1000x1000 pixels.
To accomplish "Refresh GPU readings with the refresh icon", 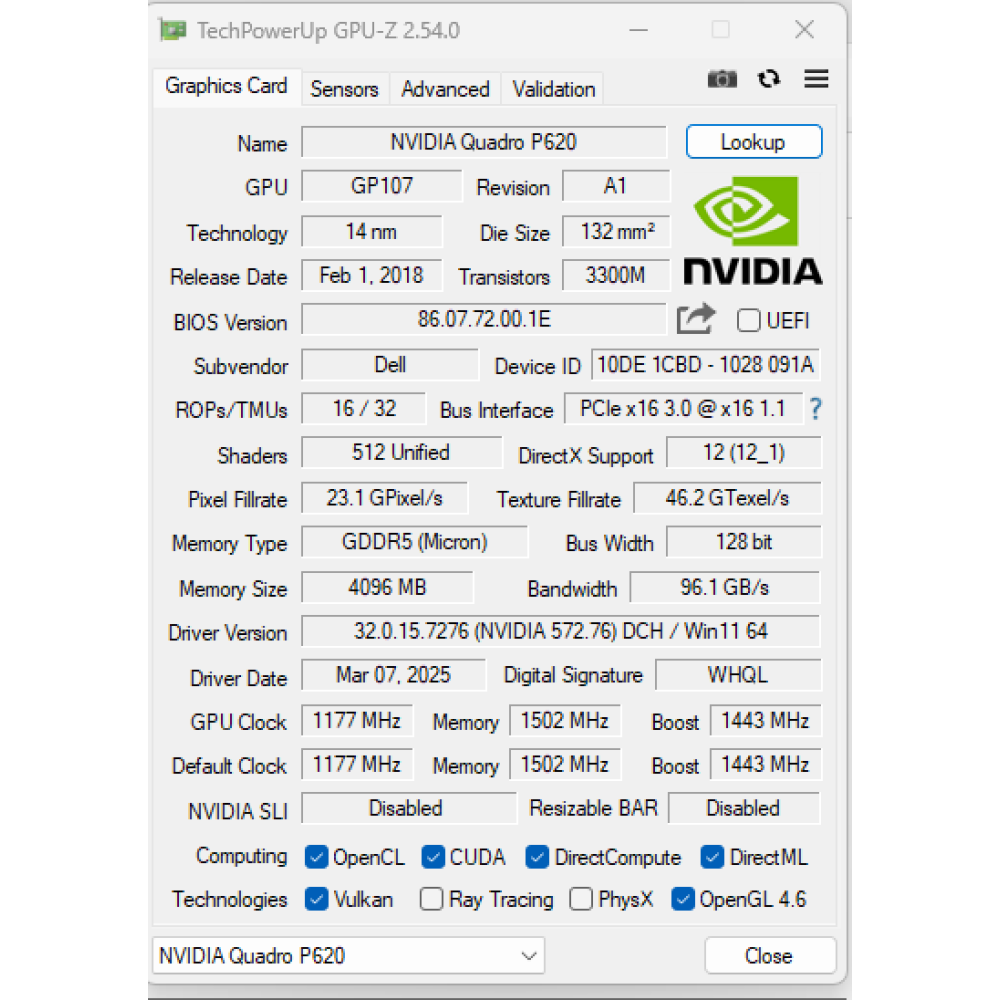I will pos(769,79).
